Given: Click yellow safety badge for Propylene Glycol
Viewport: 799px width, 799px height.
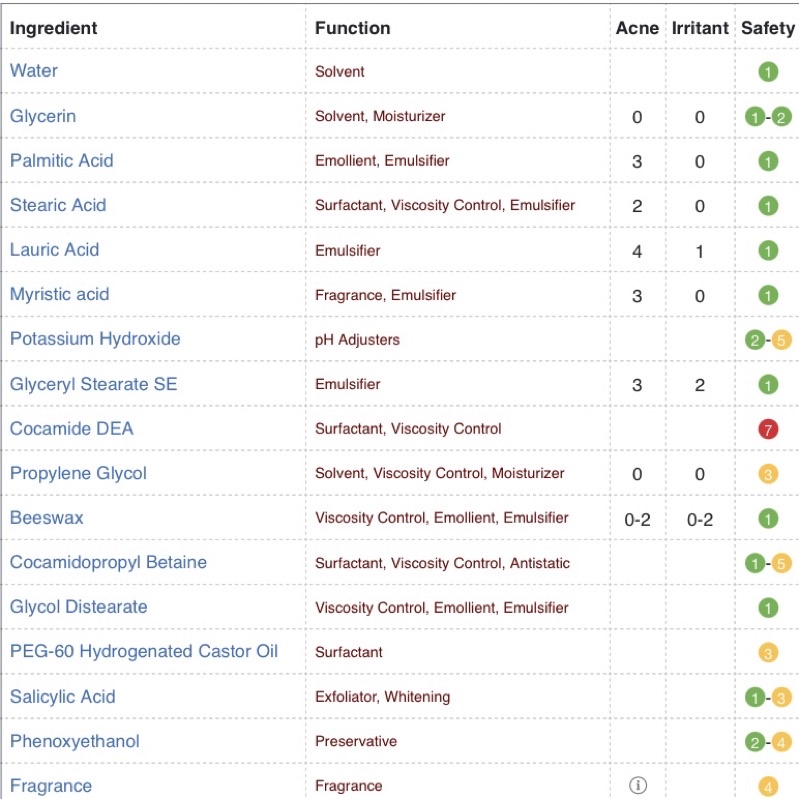Looking at the screenshot, I should (x=768, y=474).
